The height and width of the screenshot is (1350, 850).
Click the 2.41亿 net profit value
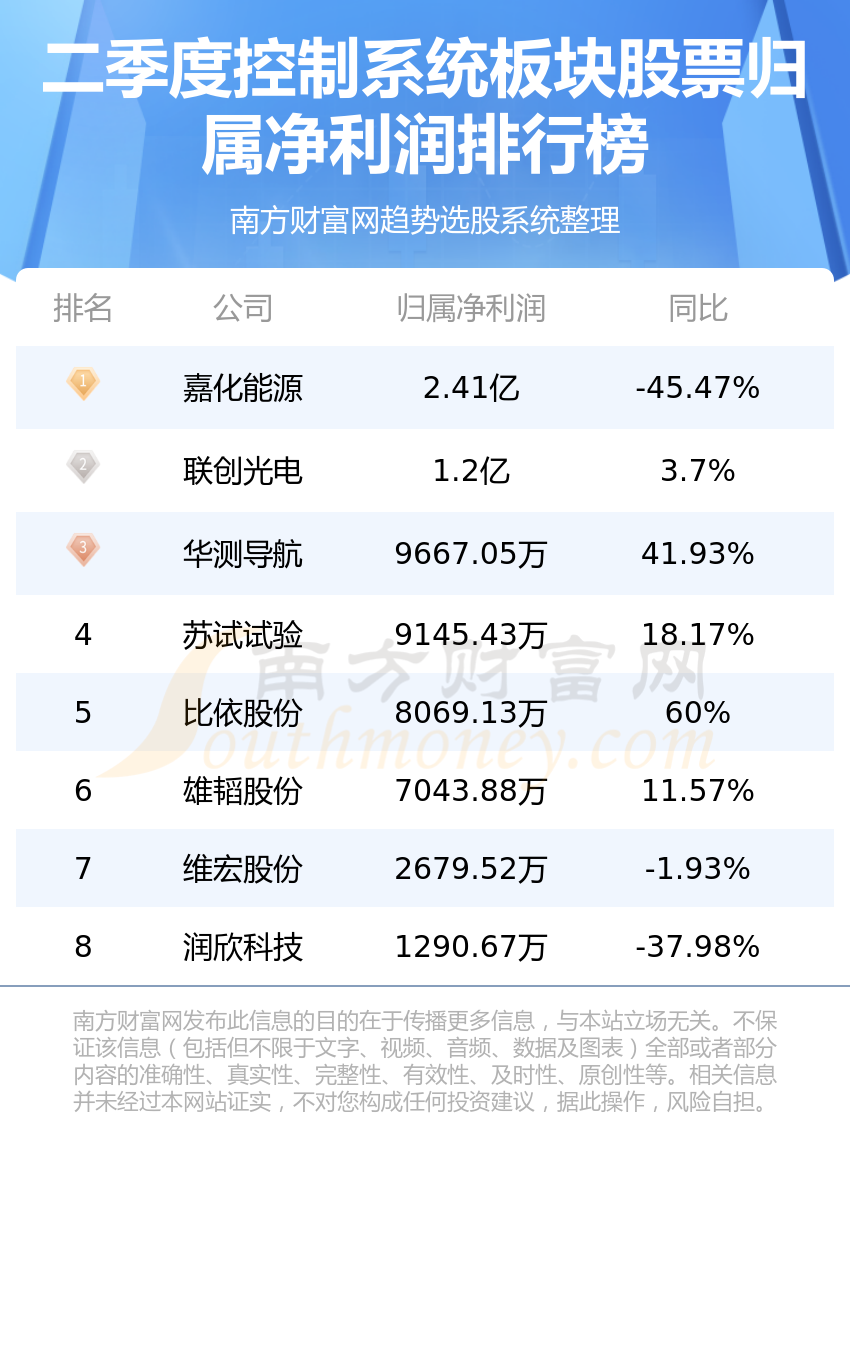tap(471, 388)
